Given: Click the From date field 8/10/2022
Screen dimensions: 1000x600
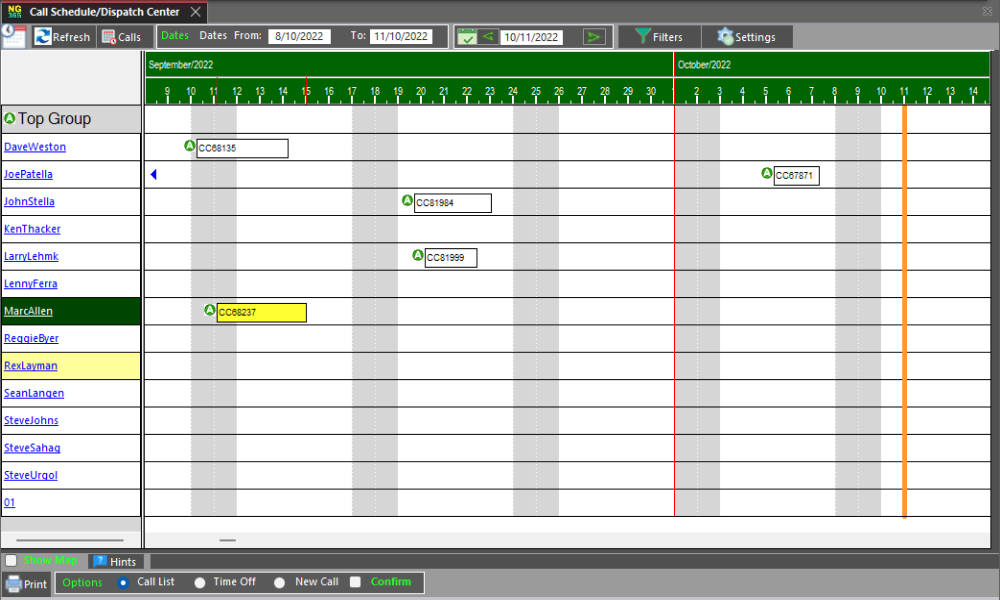Looking at the screenshot, I should (x=299, y=36).
